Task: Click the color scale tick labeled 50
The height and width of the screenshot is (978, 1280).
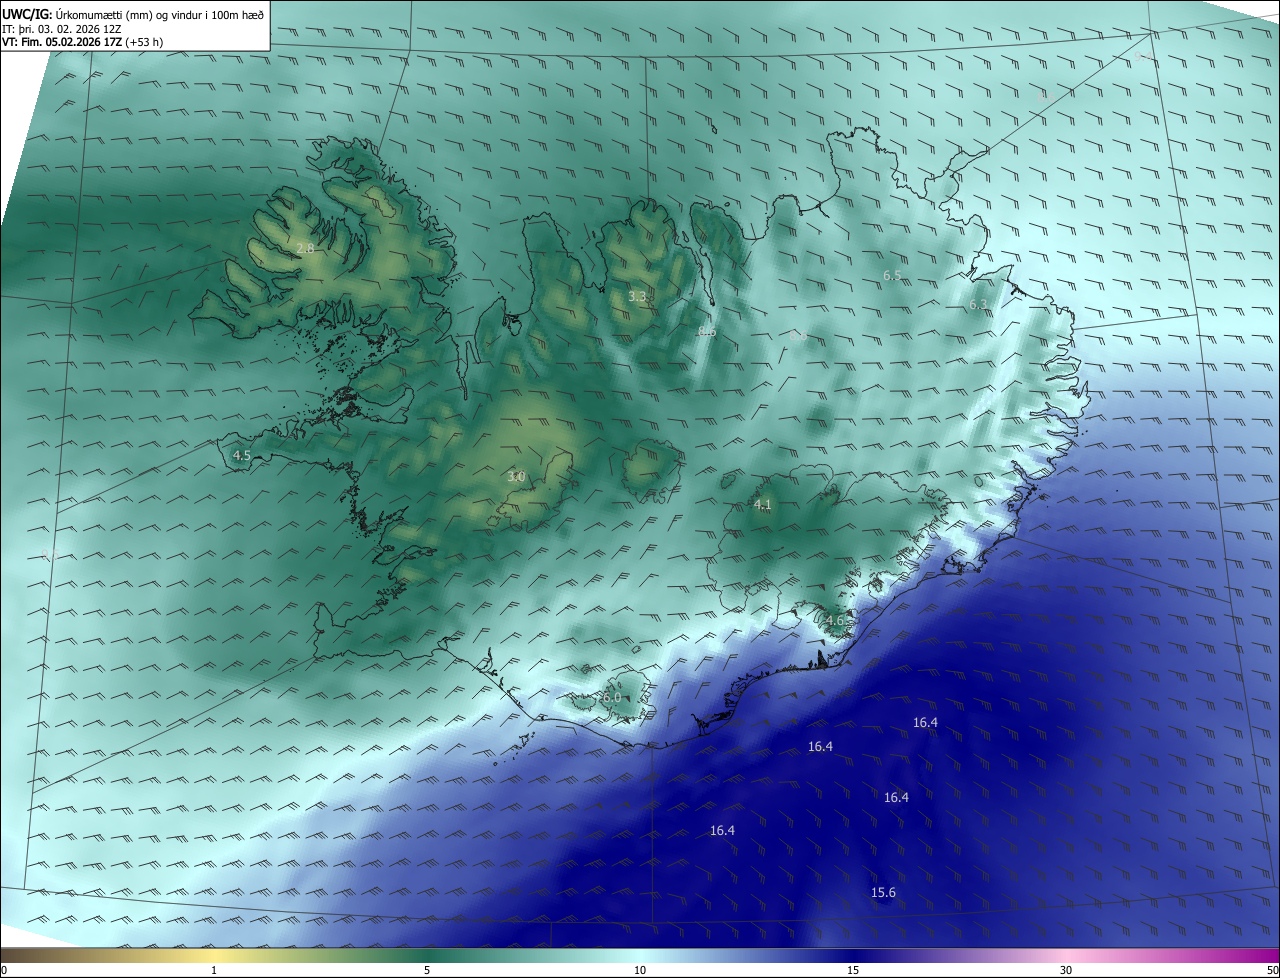Action: tap(1272, 970)
